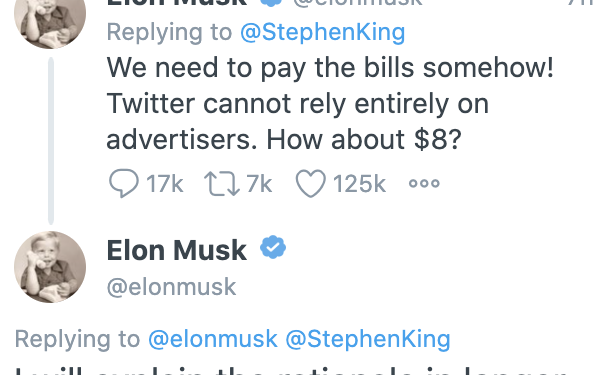
Task: Click the partially visible verified badge at top
Action: 271,3
